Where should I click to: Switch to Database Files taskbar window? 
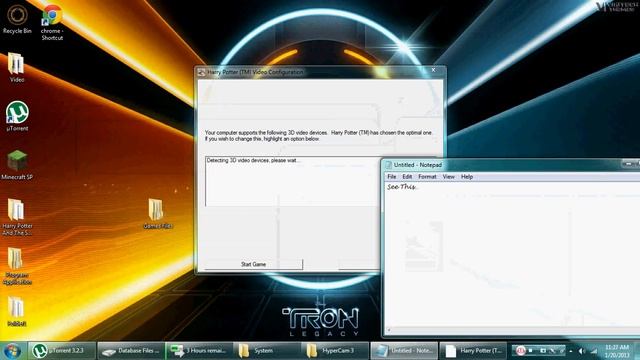pyautogui.click(x=131, y=351)
